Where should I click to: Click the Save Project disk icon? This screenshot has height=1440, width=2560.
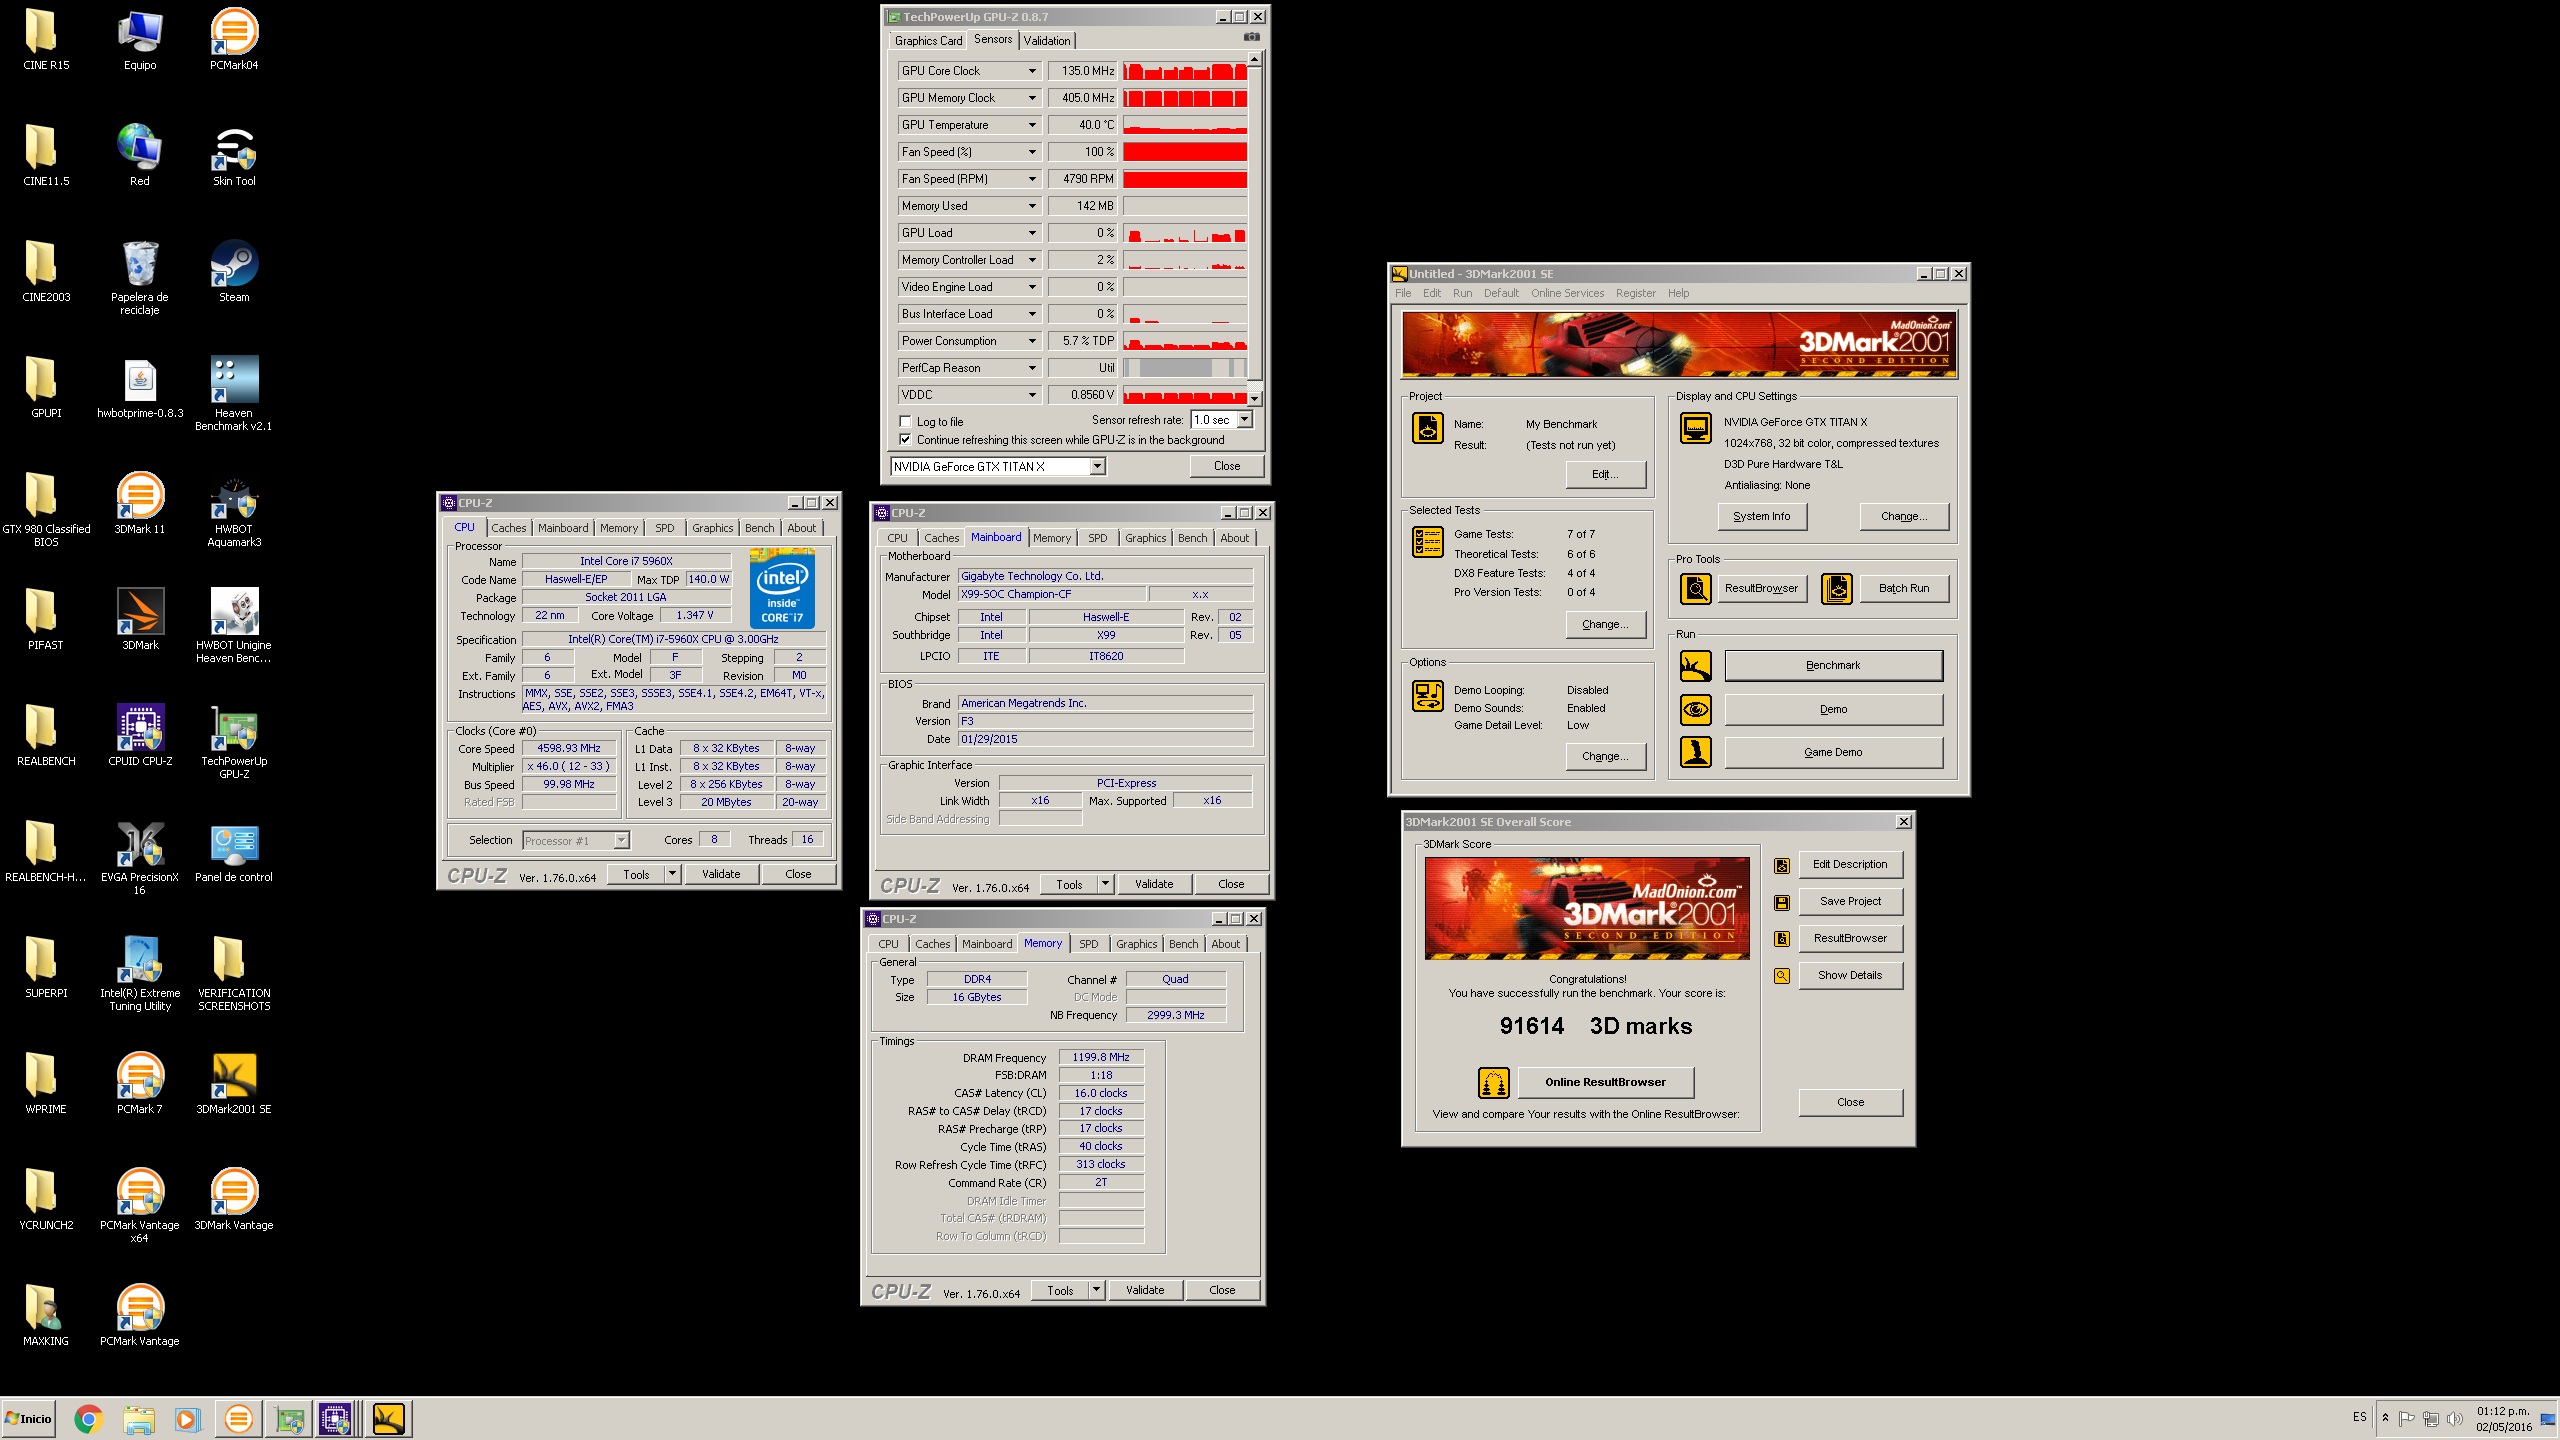1782,902
